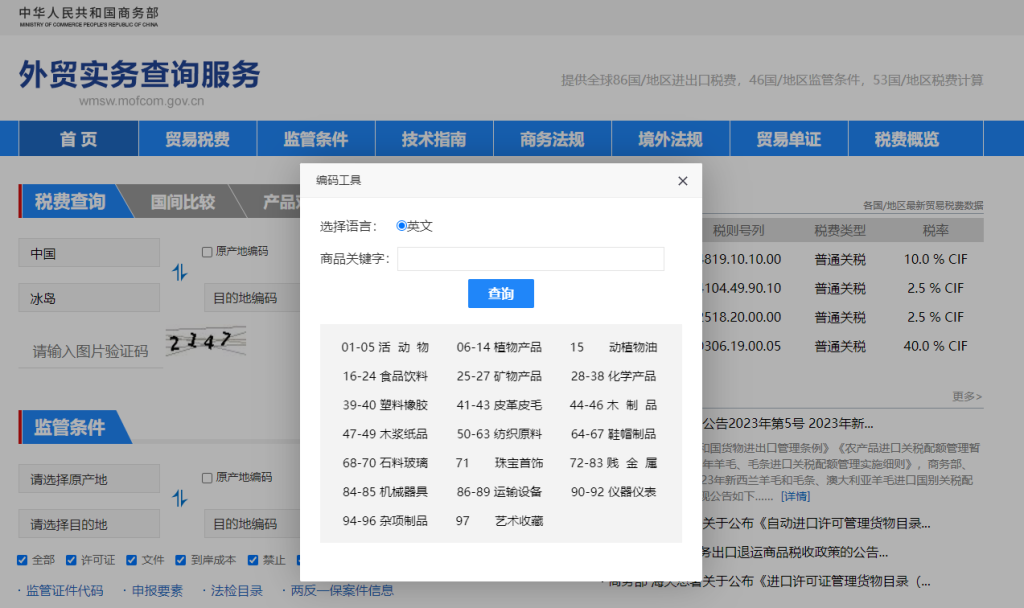The width and height of the screenshot is (1024, 608).
Task: Select category 47-49 木浆纸品
Action: coord(385,434)
